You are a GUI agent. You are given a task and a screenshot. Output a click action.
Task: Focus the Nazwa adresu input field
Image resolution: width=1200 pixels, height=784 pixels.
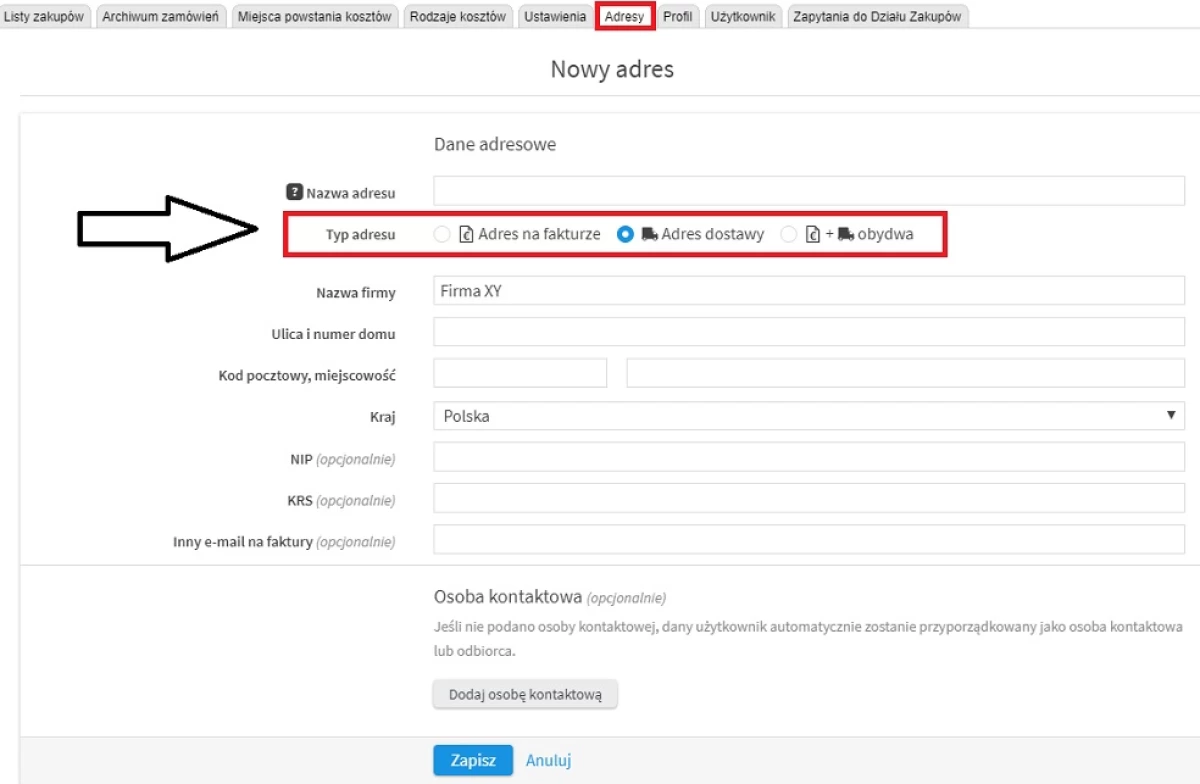(809, 191)
